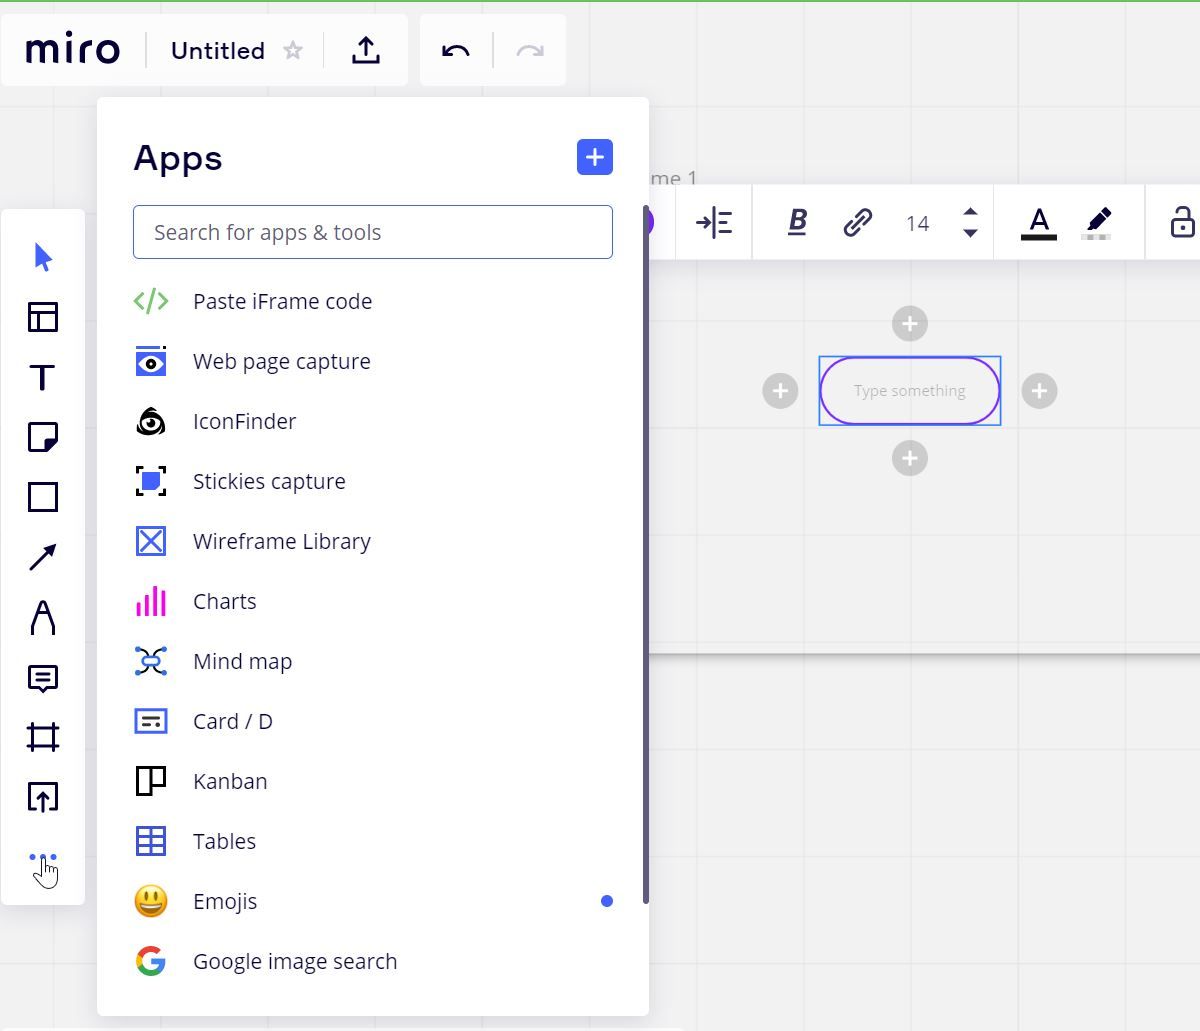Increase font size with up arrow
Viewport: 1200px width, 1031px height.
tap(970, 212)
